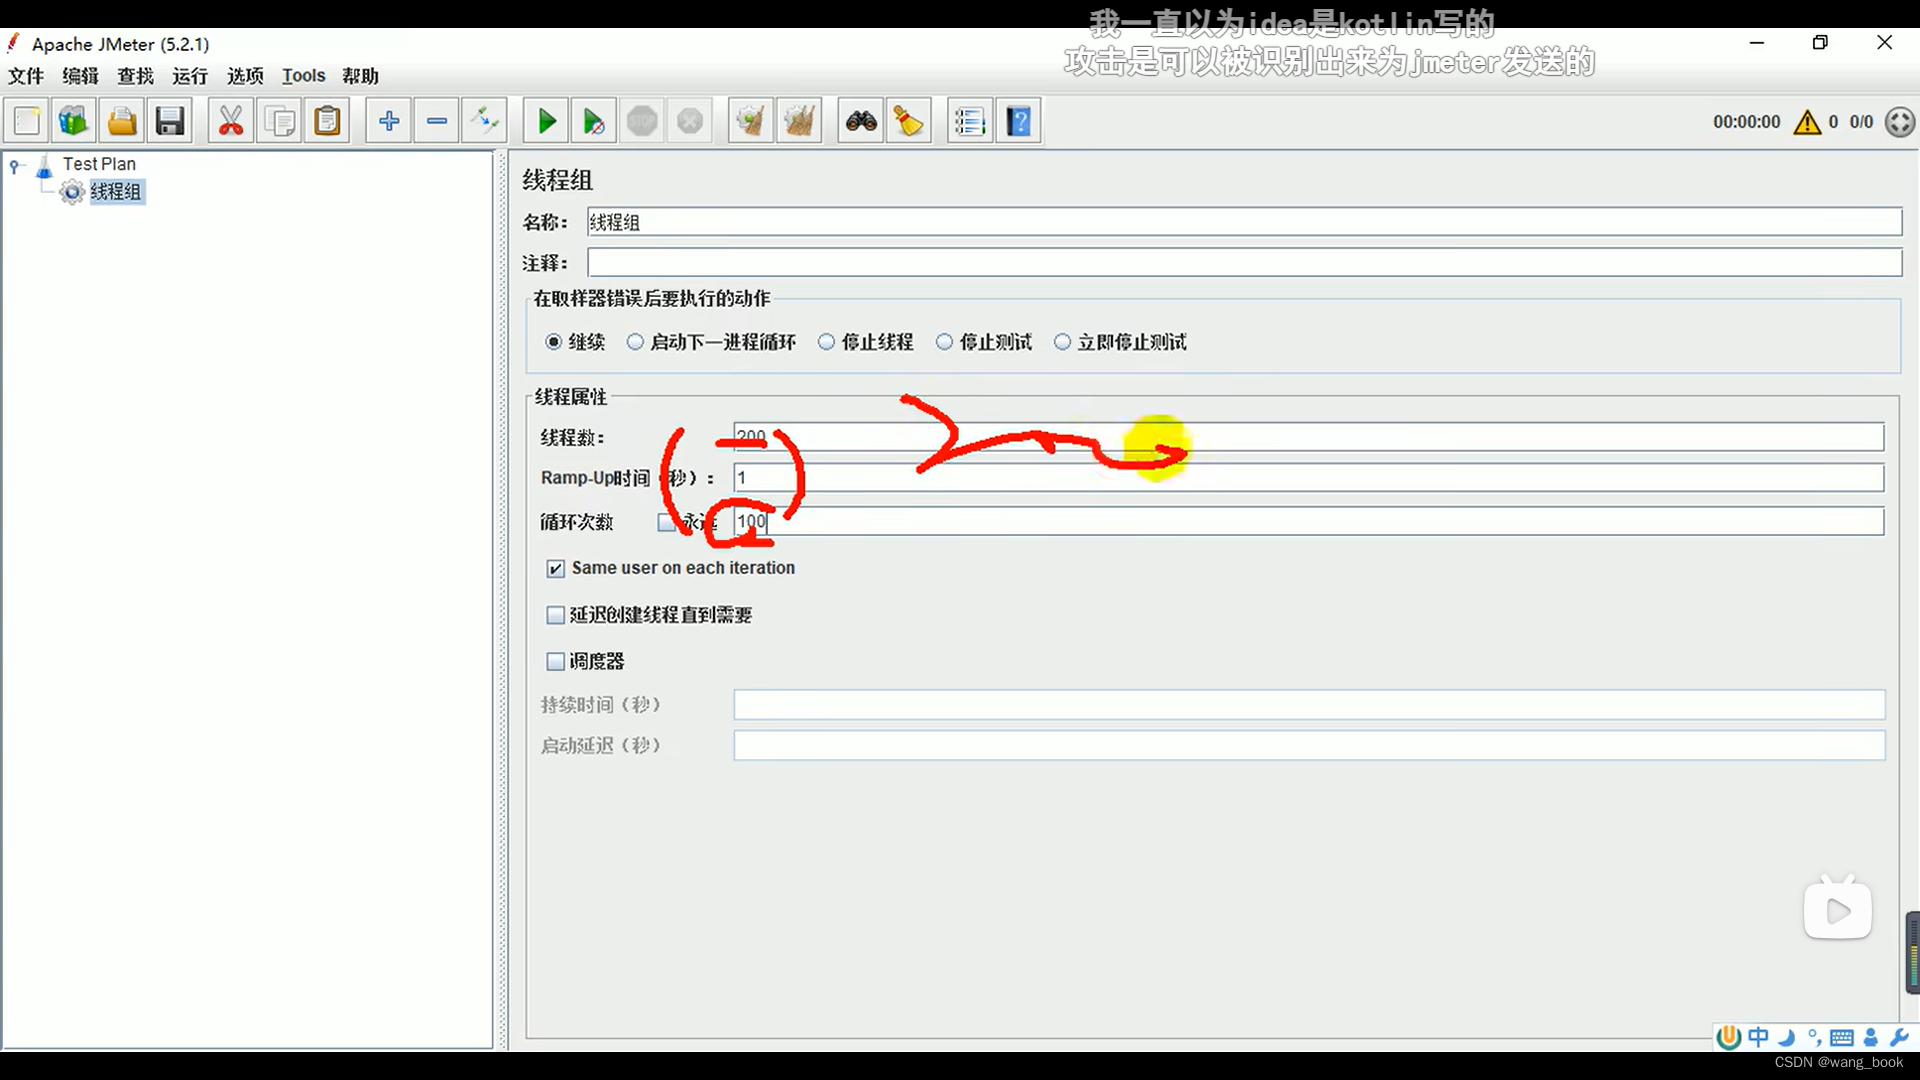This screenshot has width=1920, height=1080.
Task: Click the New test plan icon
Action: pos(27,122)
